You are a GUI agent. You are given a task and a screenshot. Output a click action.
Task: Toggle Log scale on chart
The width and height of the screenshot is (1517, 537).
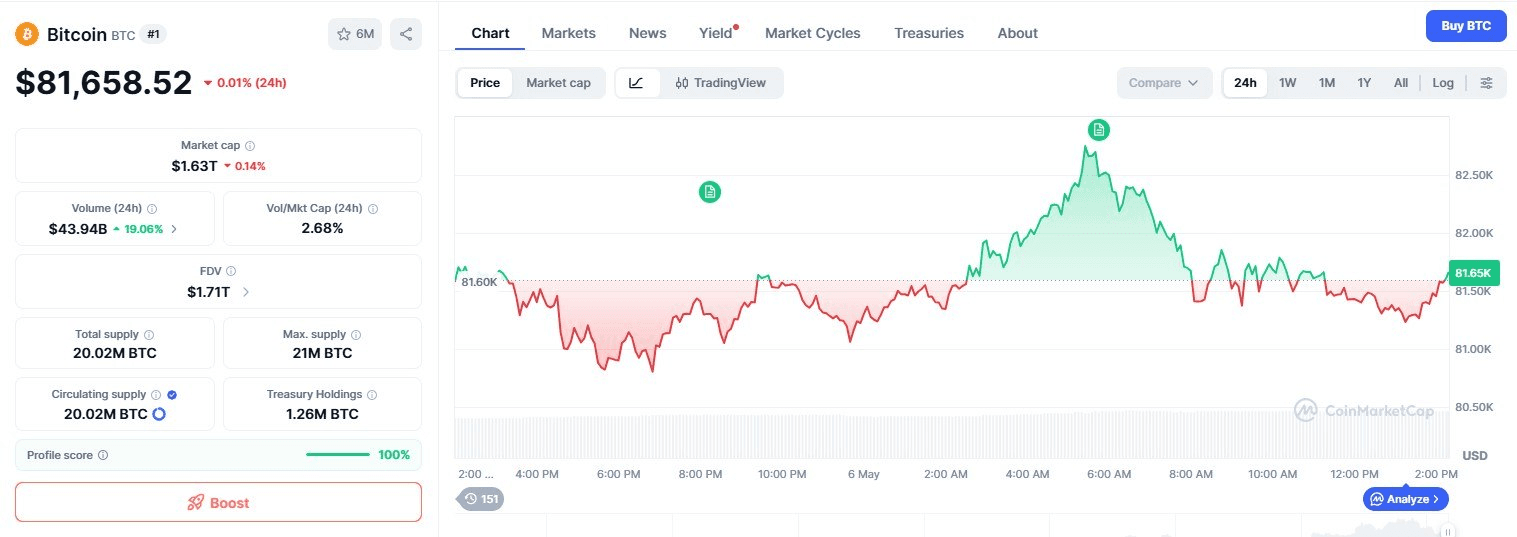coord(1443,83)
